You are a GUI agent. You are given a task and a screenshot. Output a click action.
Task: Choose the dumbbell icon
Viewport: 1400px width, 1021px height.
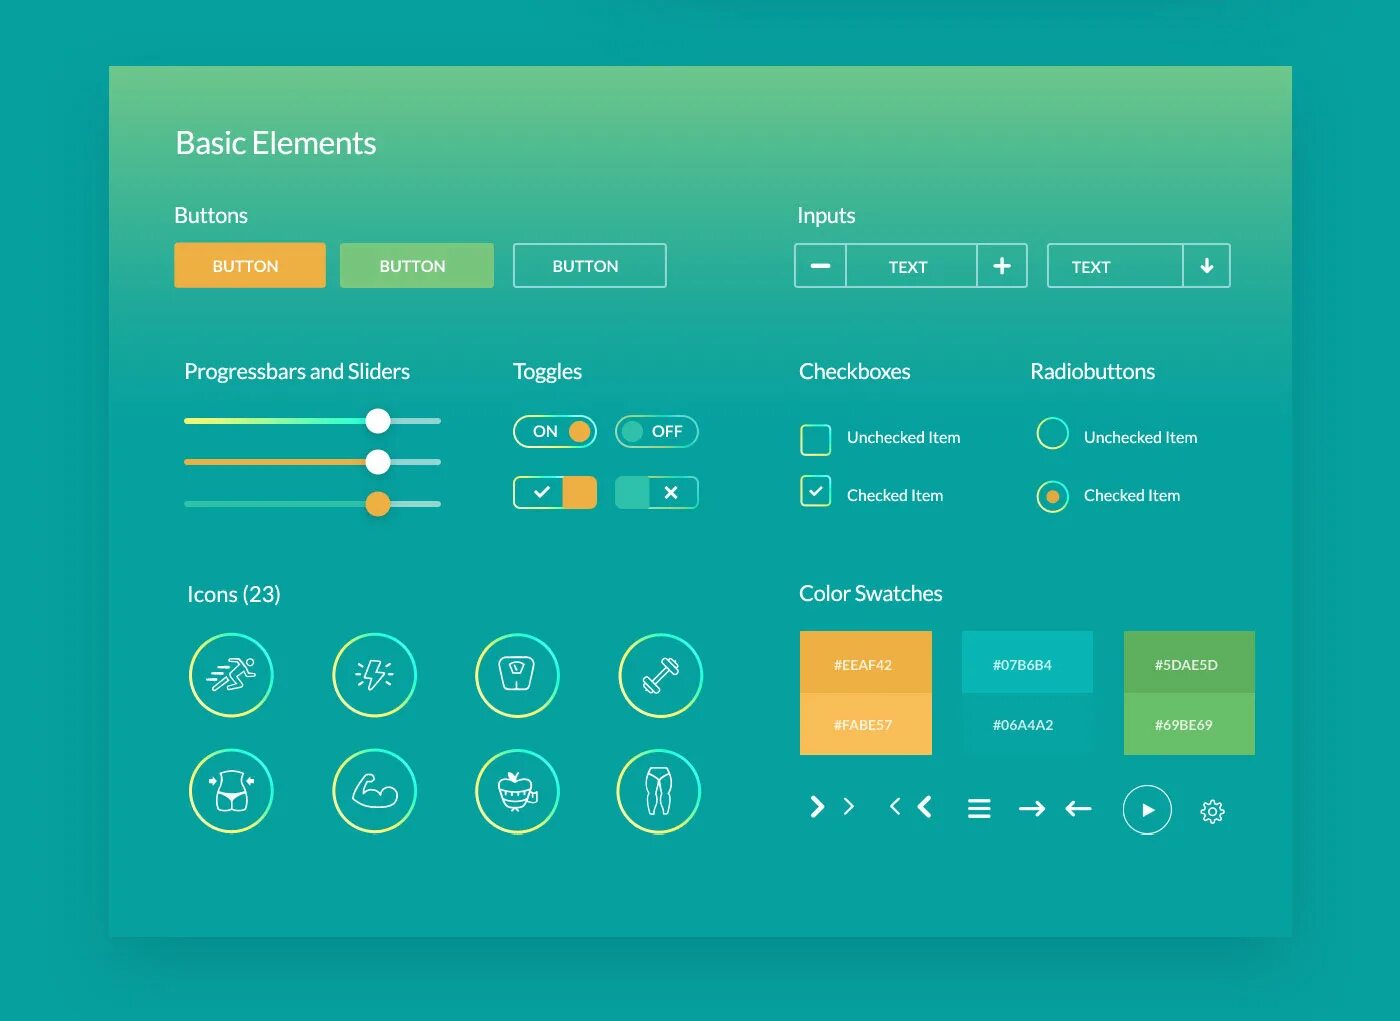660,675
